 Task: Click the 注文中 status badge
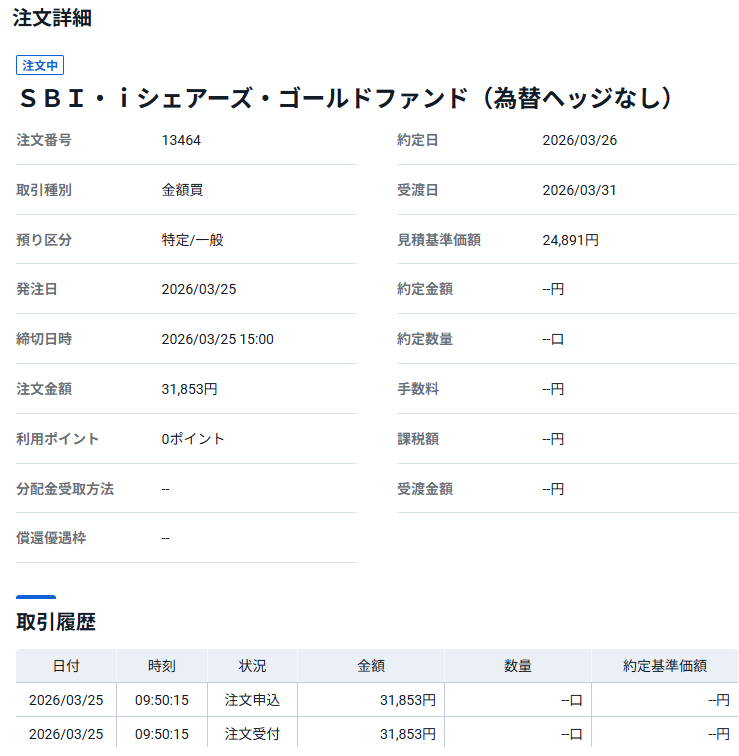tap(40, 65)
